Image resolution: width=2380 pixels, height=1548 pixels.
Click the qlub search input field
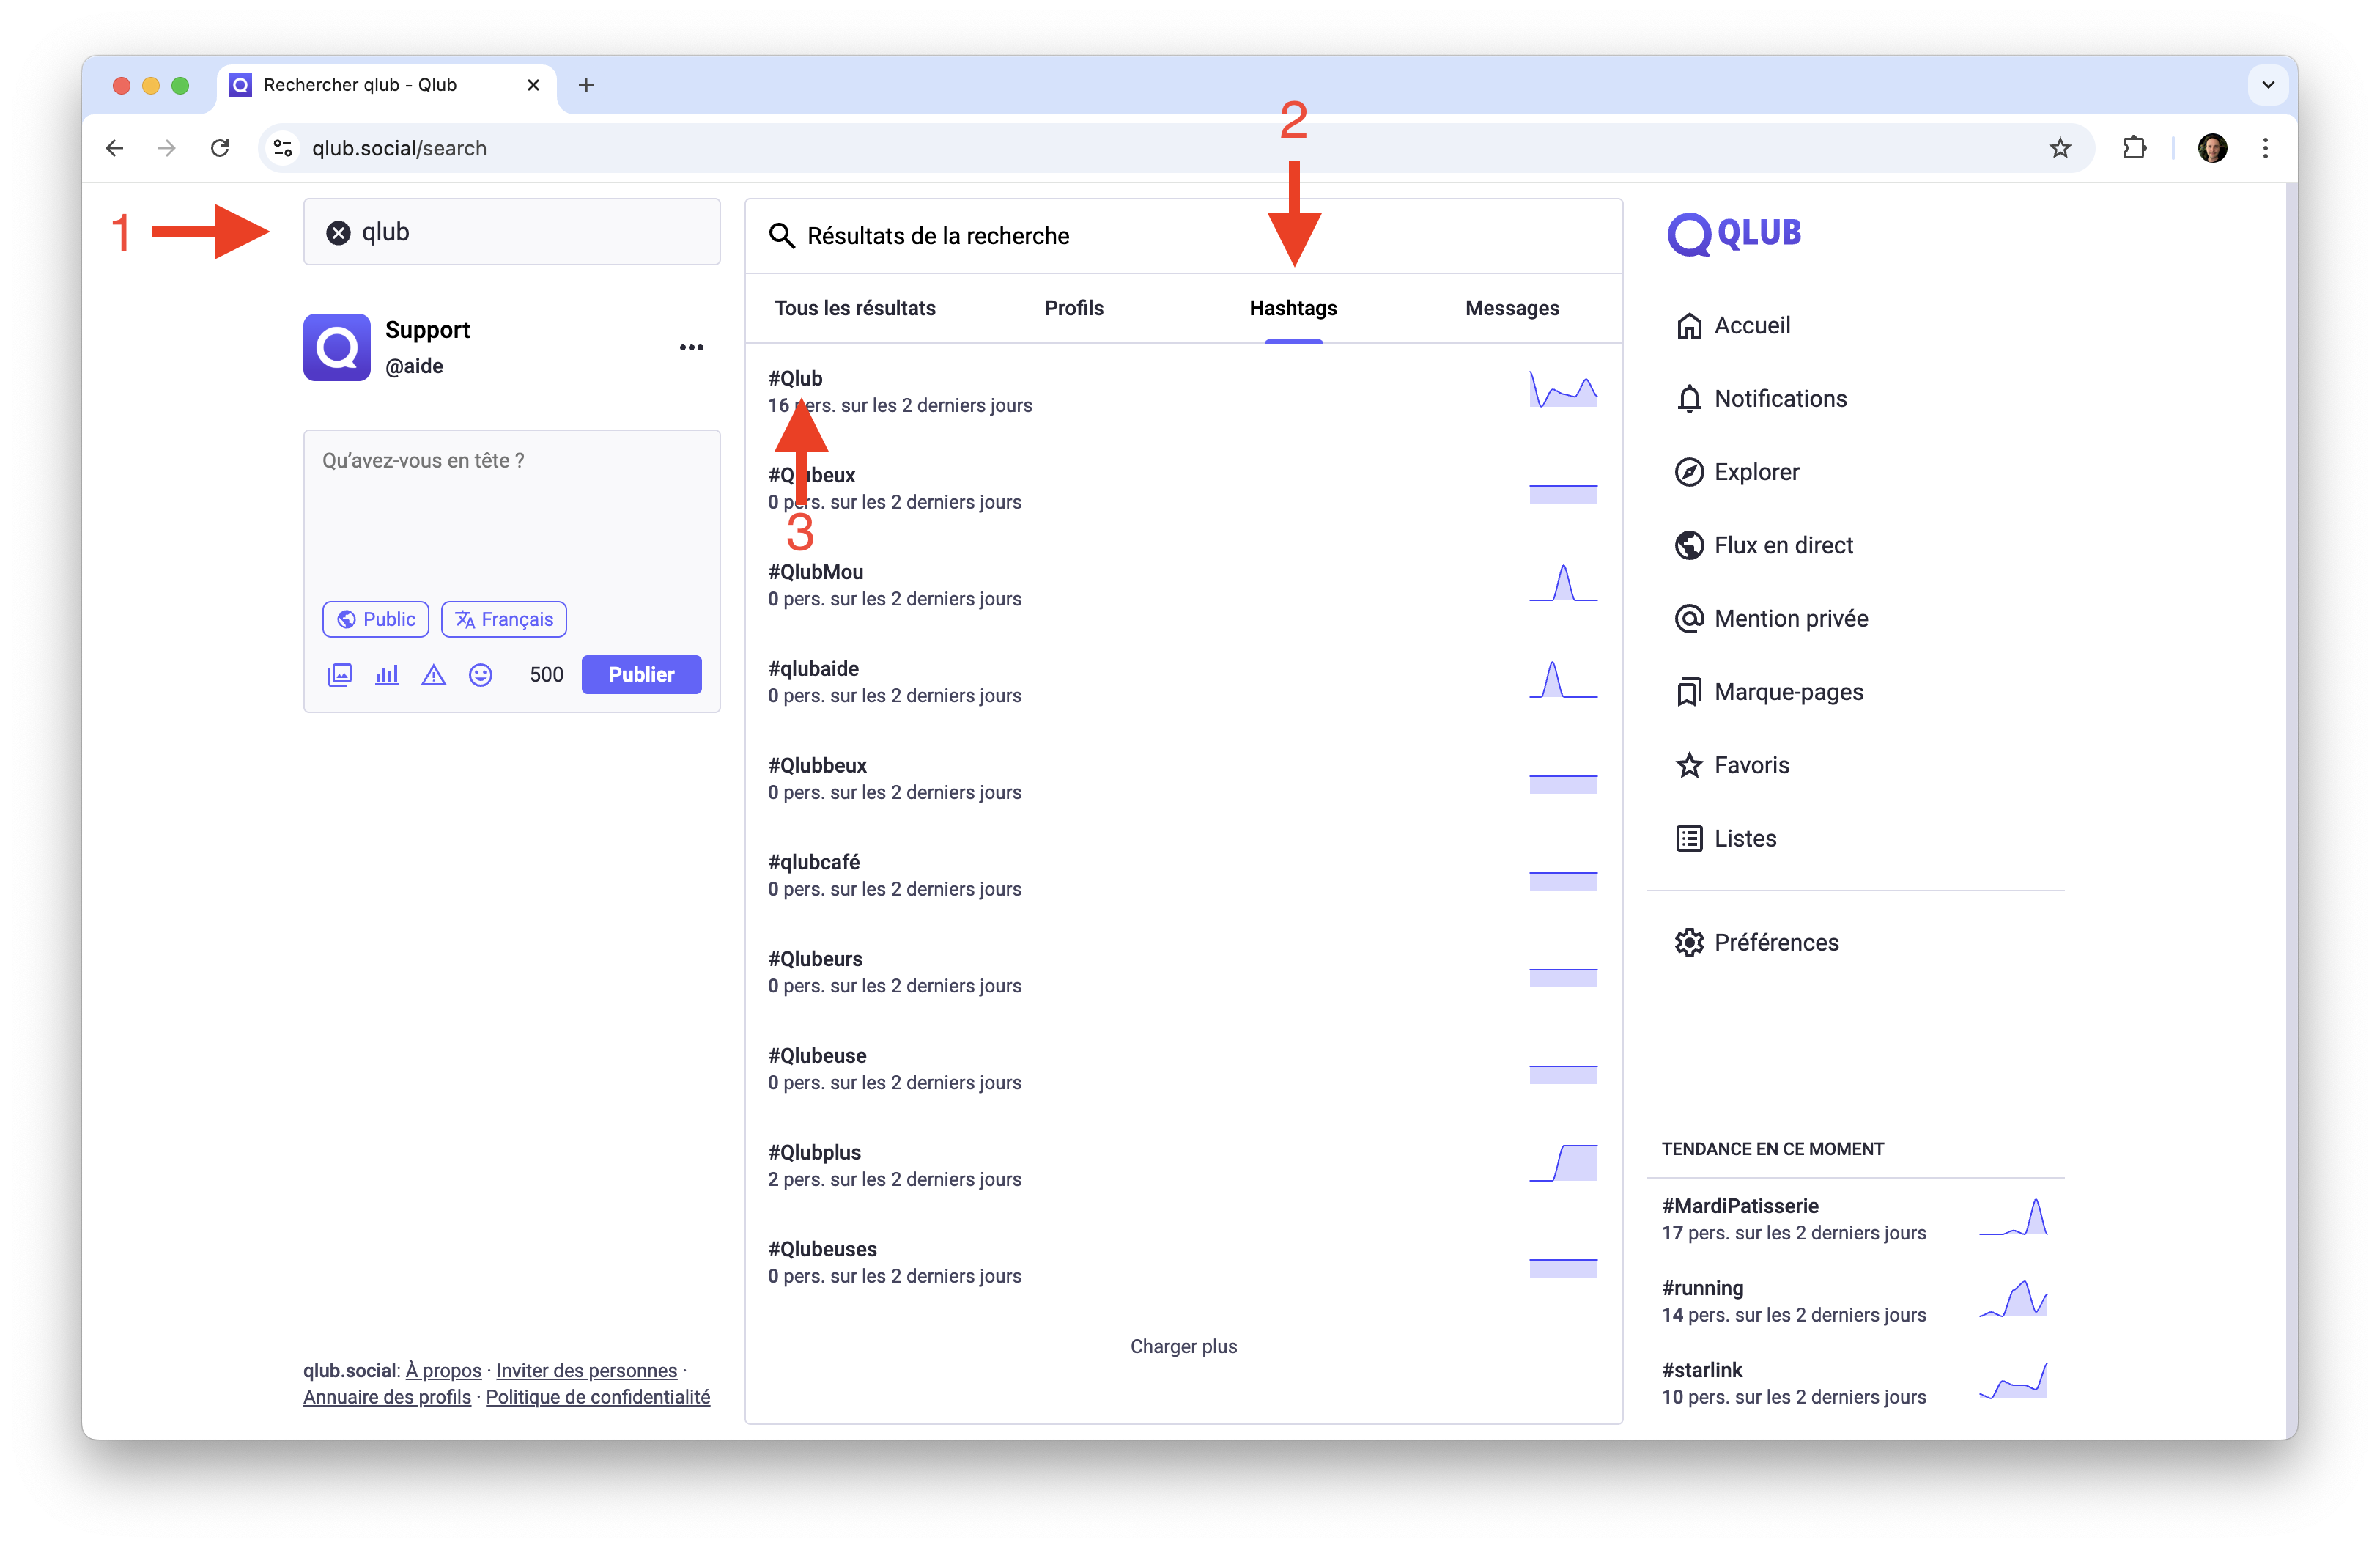(x=511, y=232)
